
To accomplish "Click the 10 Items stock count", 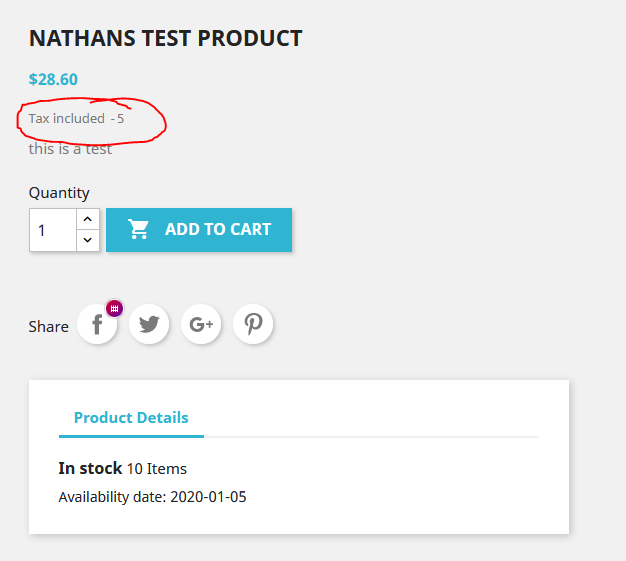I will click(157, 469).
